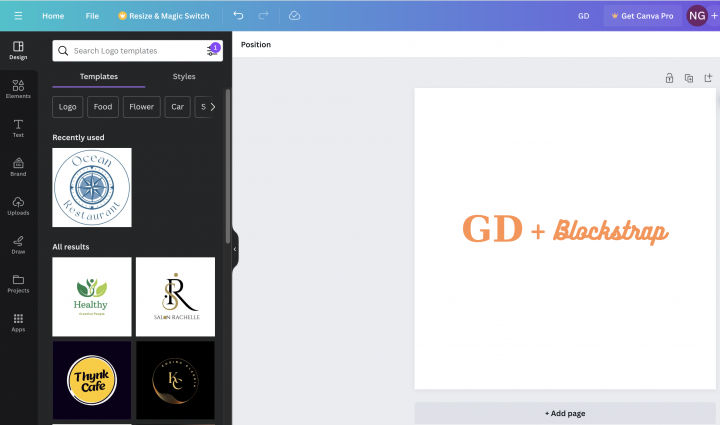Click Get Canva Pro button
Image resolution: width=720 pixels, height=425 pixels.
[x=642, y=16]
